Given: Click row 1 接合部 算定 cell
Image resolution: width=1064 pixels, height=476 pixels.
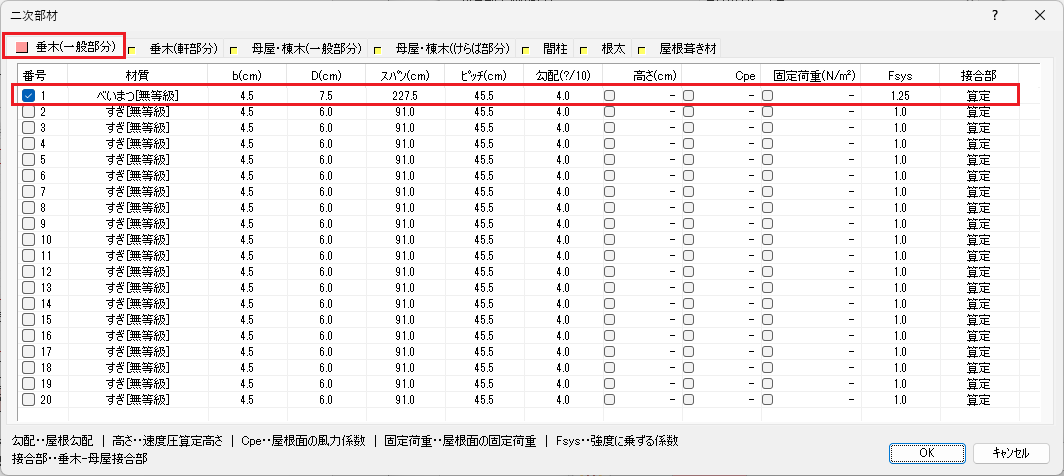Looking at the screenshot, I should tap(977, 95).
